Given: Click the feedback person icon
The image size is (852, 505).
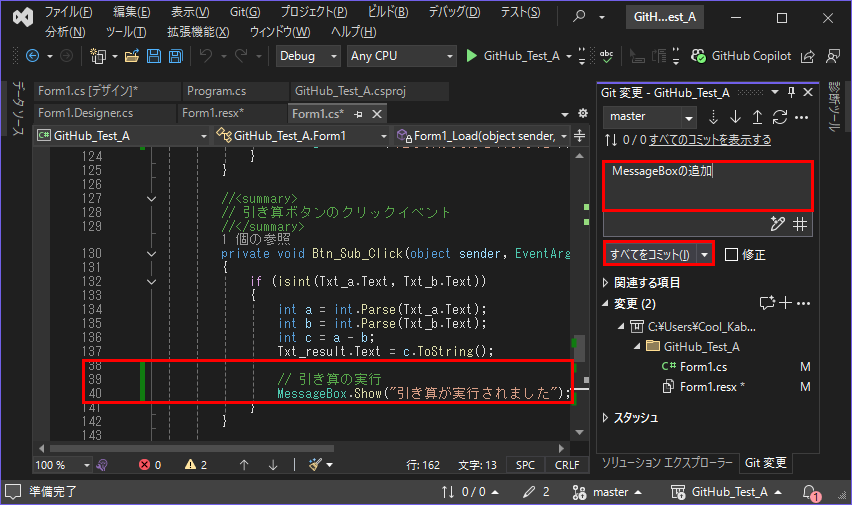Looking at the screenshot, I should 833,56.
